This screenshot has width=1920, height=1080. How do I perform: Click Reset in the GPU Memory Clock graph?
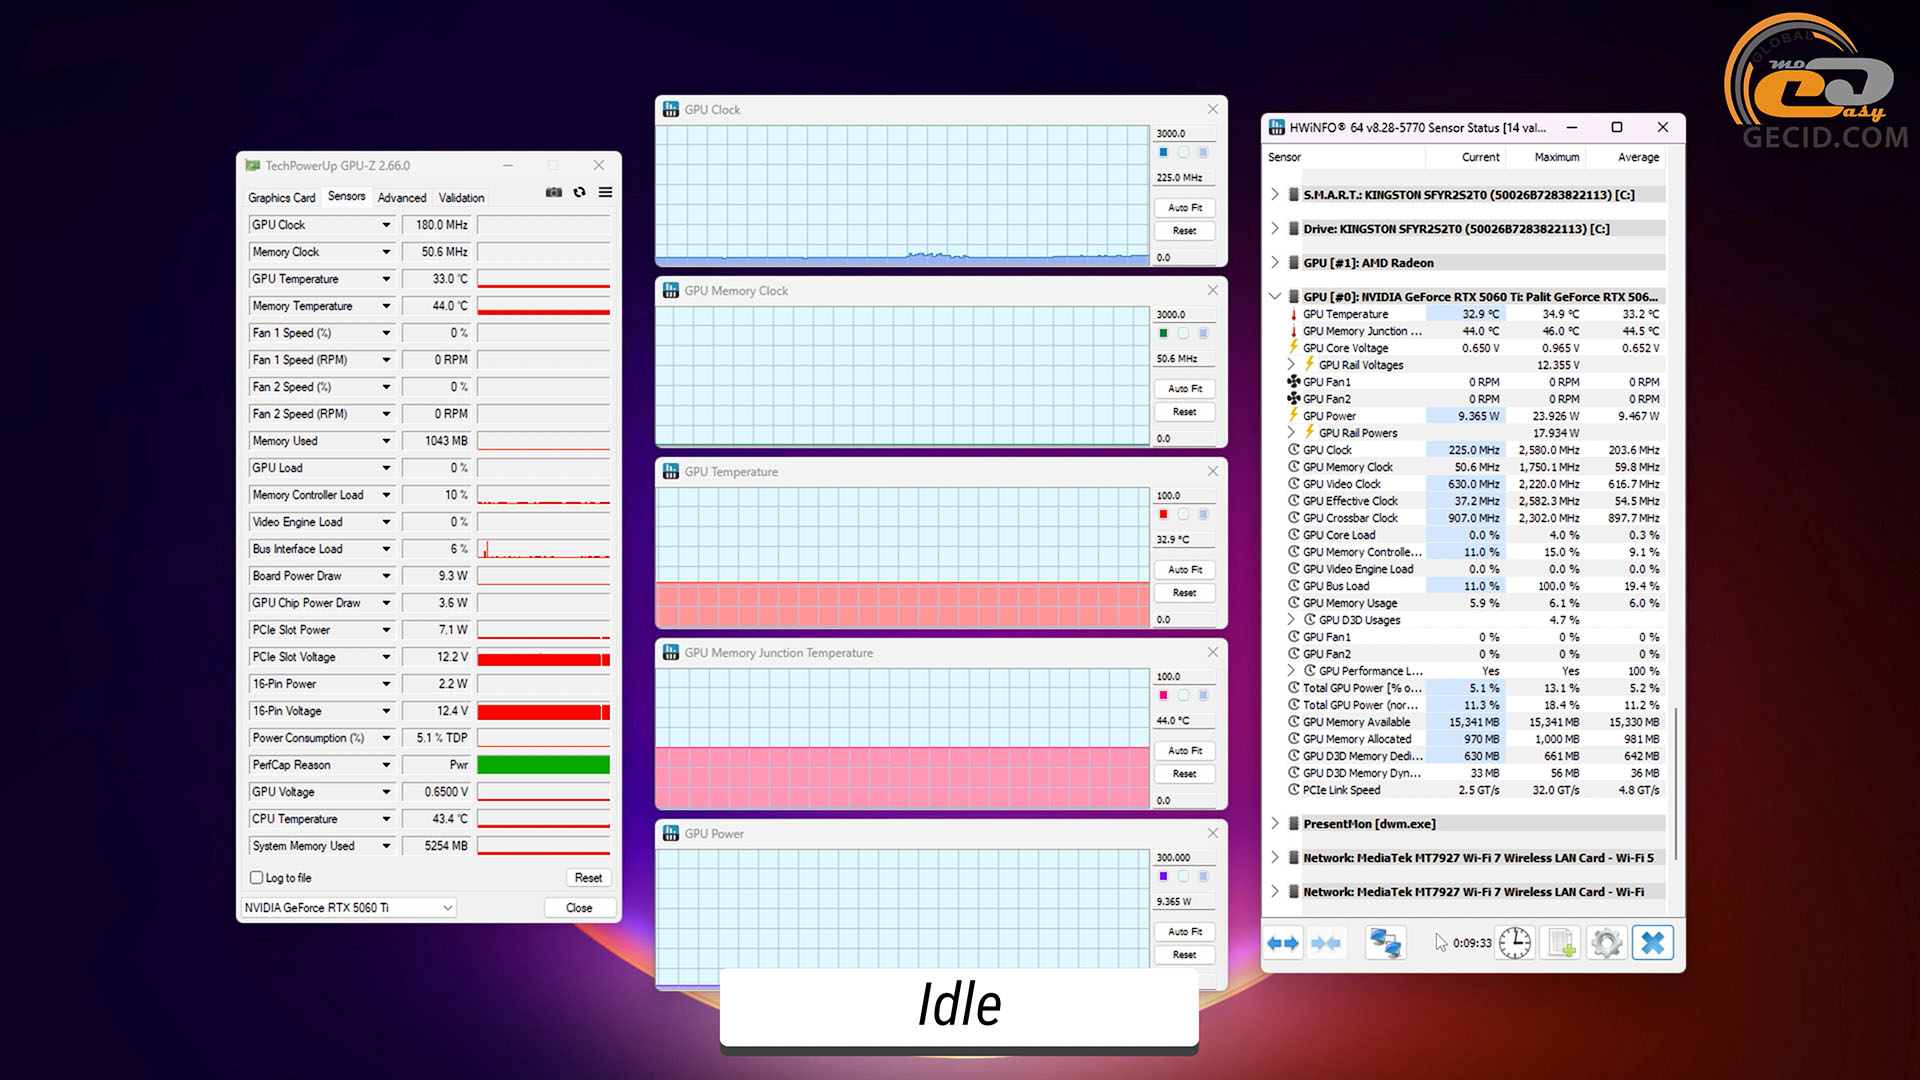tap(1185, 412)
